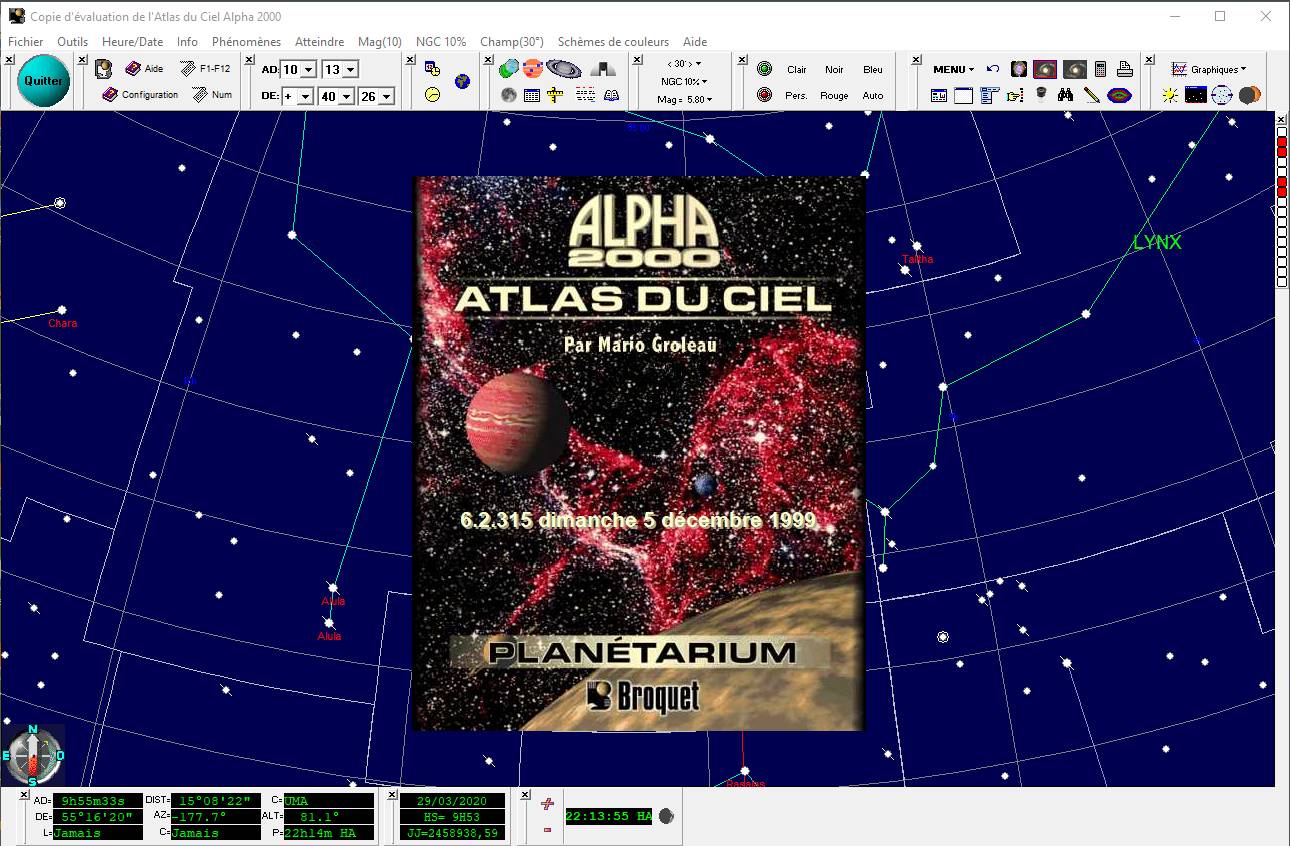The image size is (1290, 846).
Task: Toggle the green light indicator
Action: tap(765, 69)
